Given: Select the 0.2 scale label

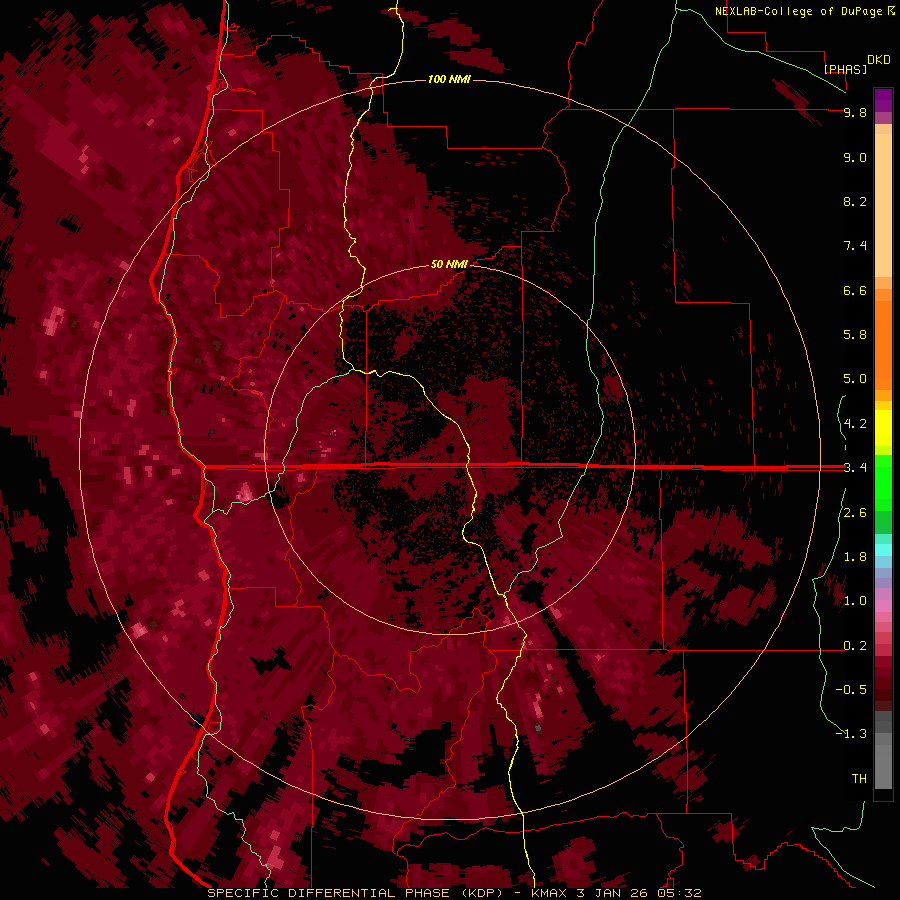Looking at the screenshot, I should [x=855, y=646].
